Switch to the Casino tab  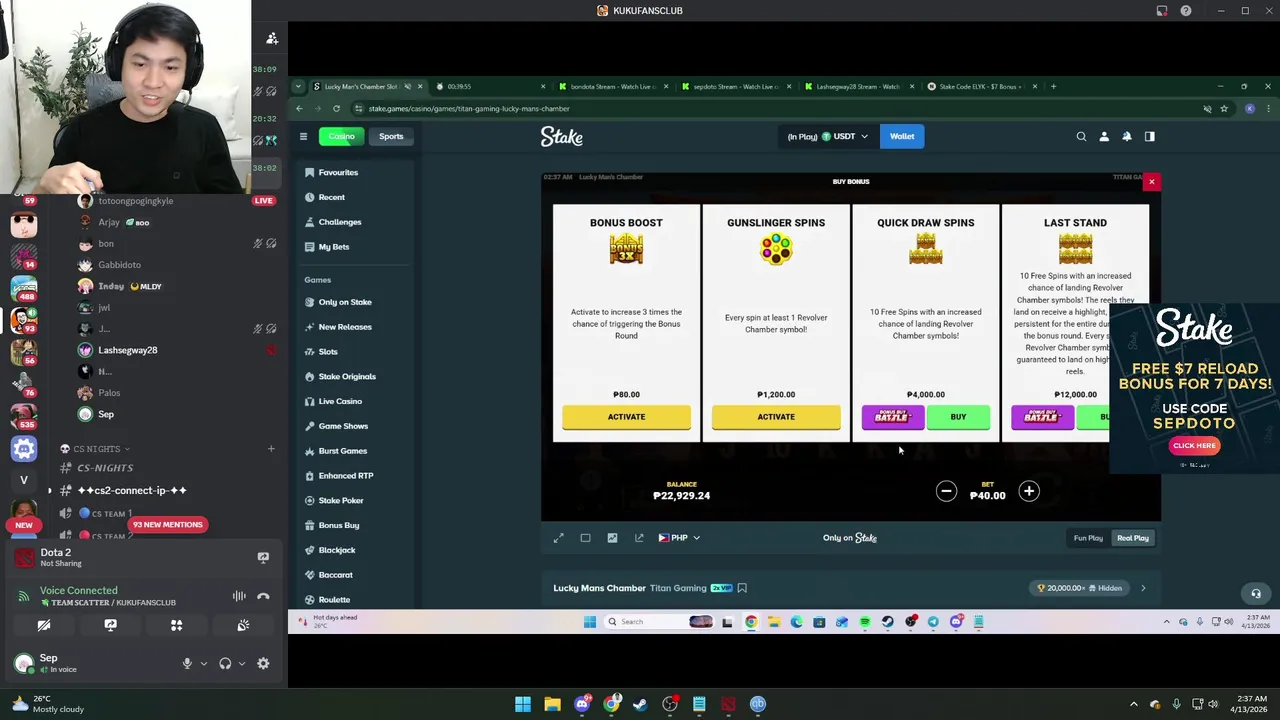click(342, 136)
